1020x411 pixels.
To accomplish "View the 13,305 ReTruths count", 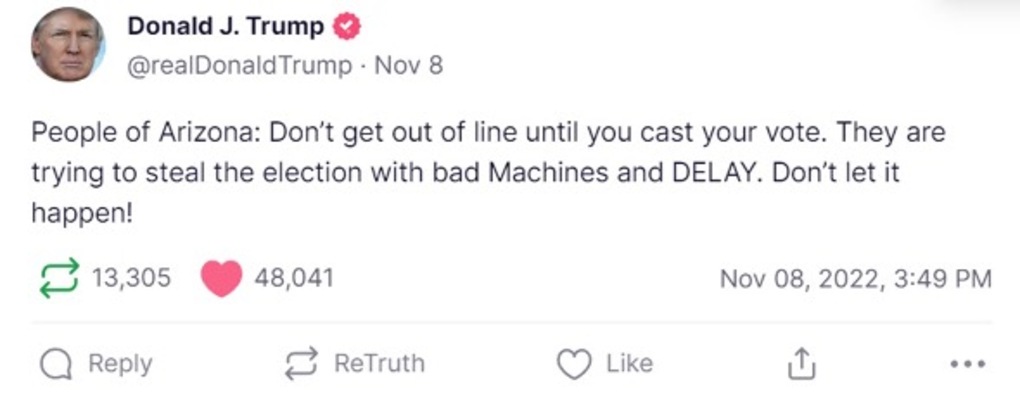I will pyautogui.click(x=131, y=278).
